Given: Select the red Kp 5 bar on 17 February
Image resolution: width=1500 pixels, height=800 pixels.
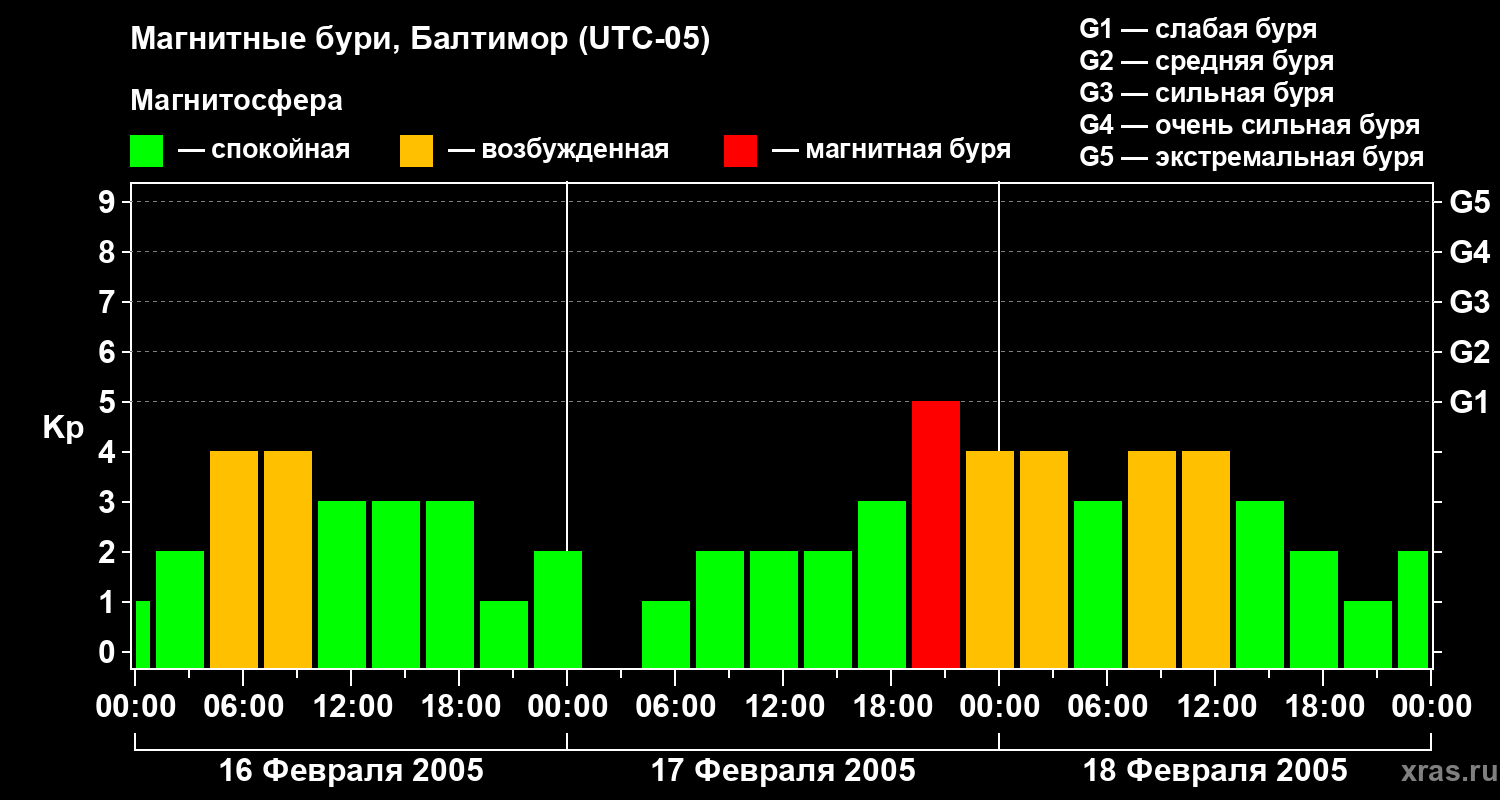Looking at the screenshot, I should tap(936, 534).
